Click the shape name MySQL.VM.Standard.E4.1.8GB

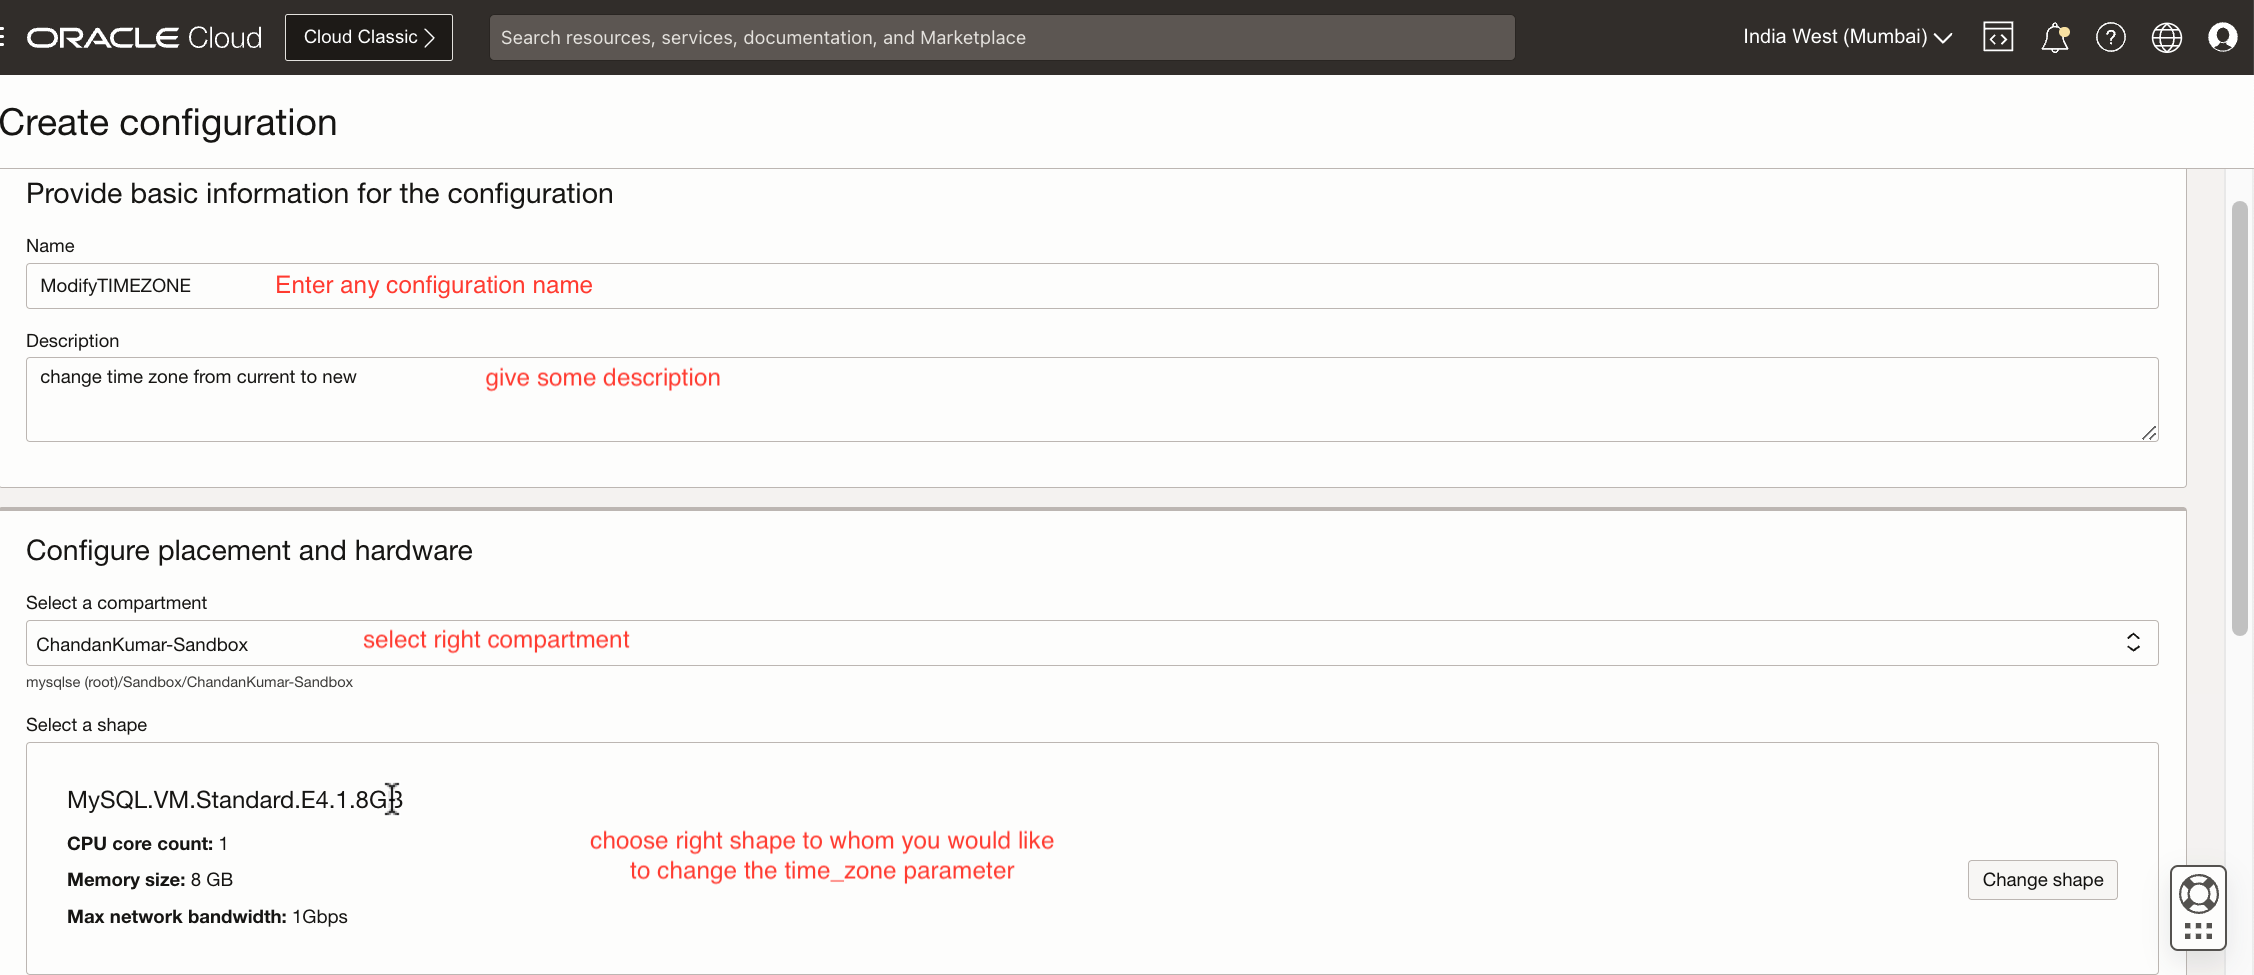(x=235, y=800)
